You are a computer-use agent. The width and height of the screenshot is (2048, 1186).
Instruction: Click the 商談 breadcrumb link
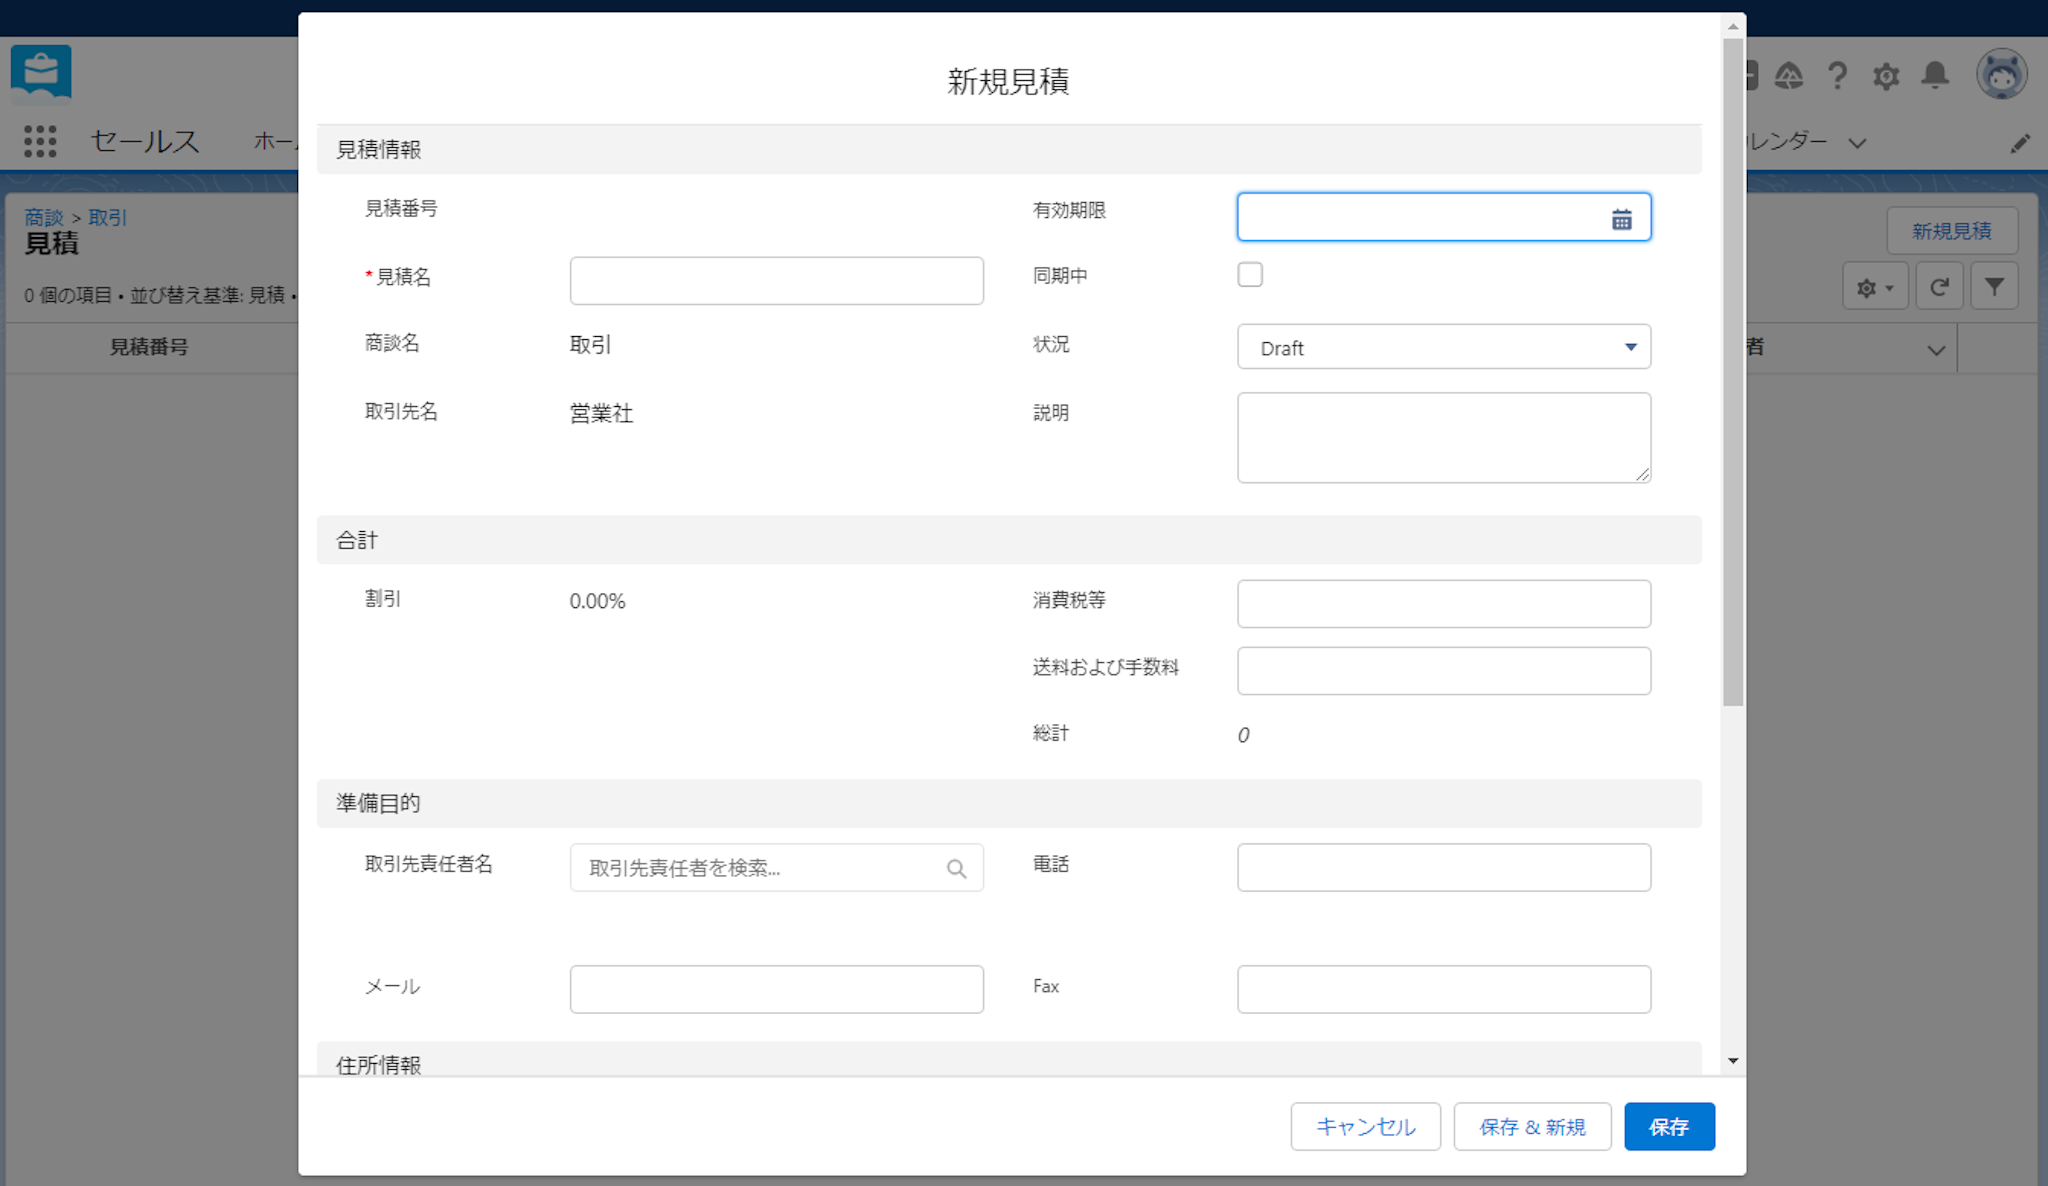click(43, 217)
